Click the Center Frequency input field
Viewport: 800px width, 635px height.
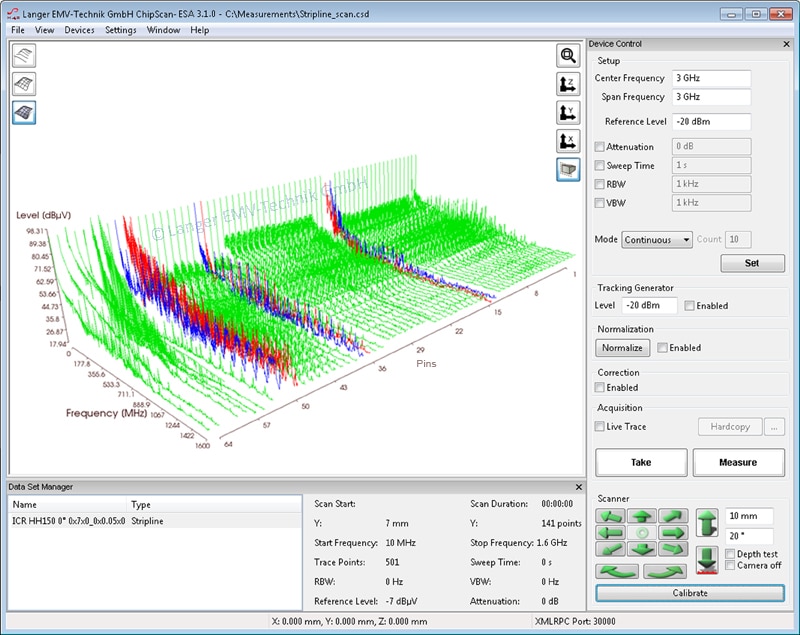click(710, 78)
